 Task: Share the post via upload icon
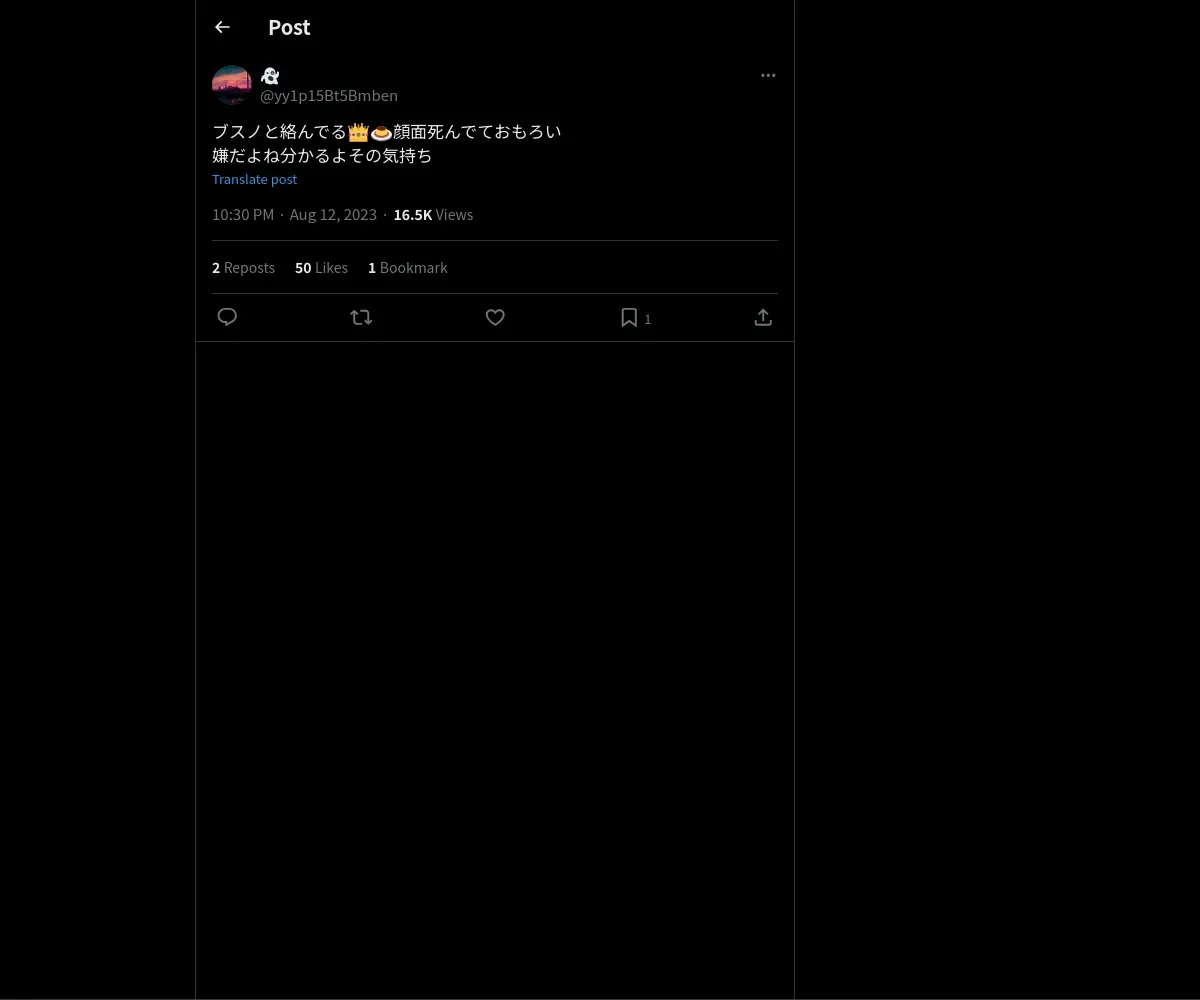[763, 317]
